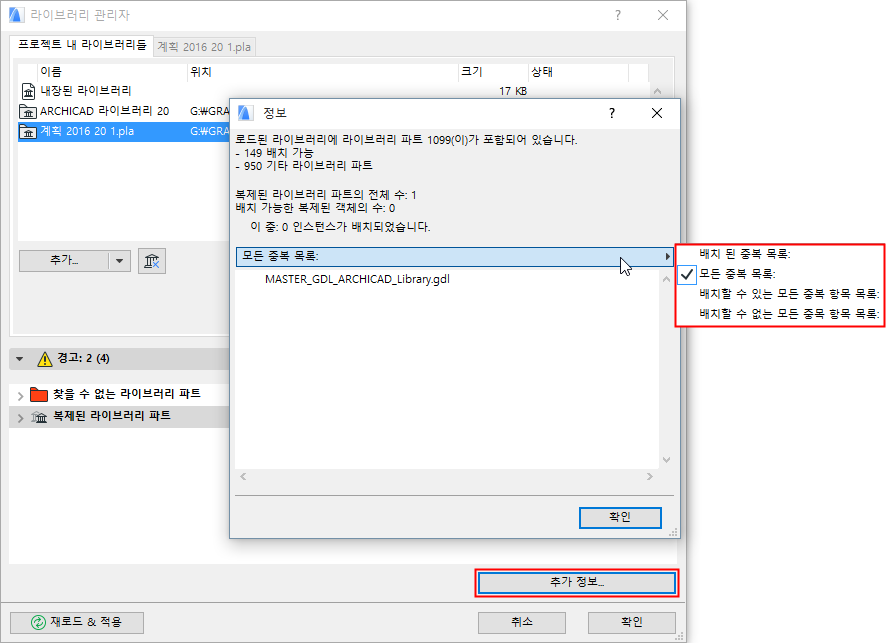This screenshot has width=887, height=643.
Task: Click the duplicated library parts icon
Action: 38,417
